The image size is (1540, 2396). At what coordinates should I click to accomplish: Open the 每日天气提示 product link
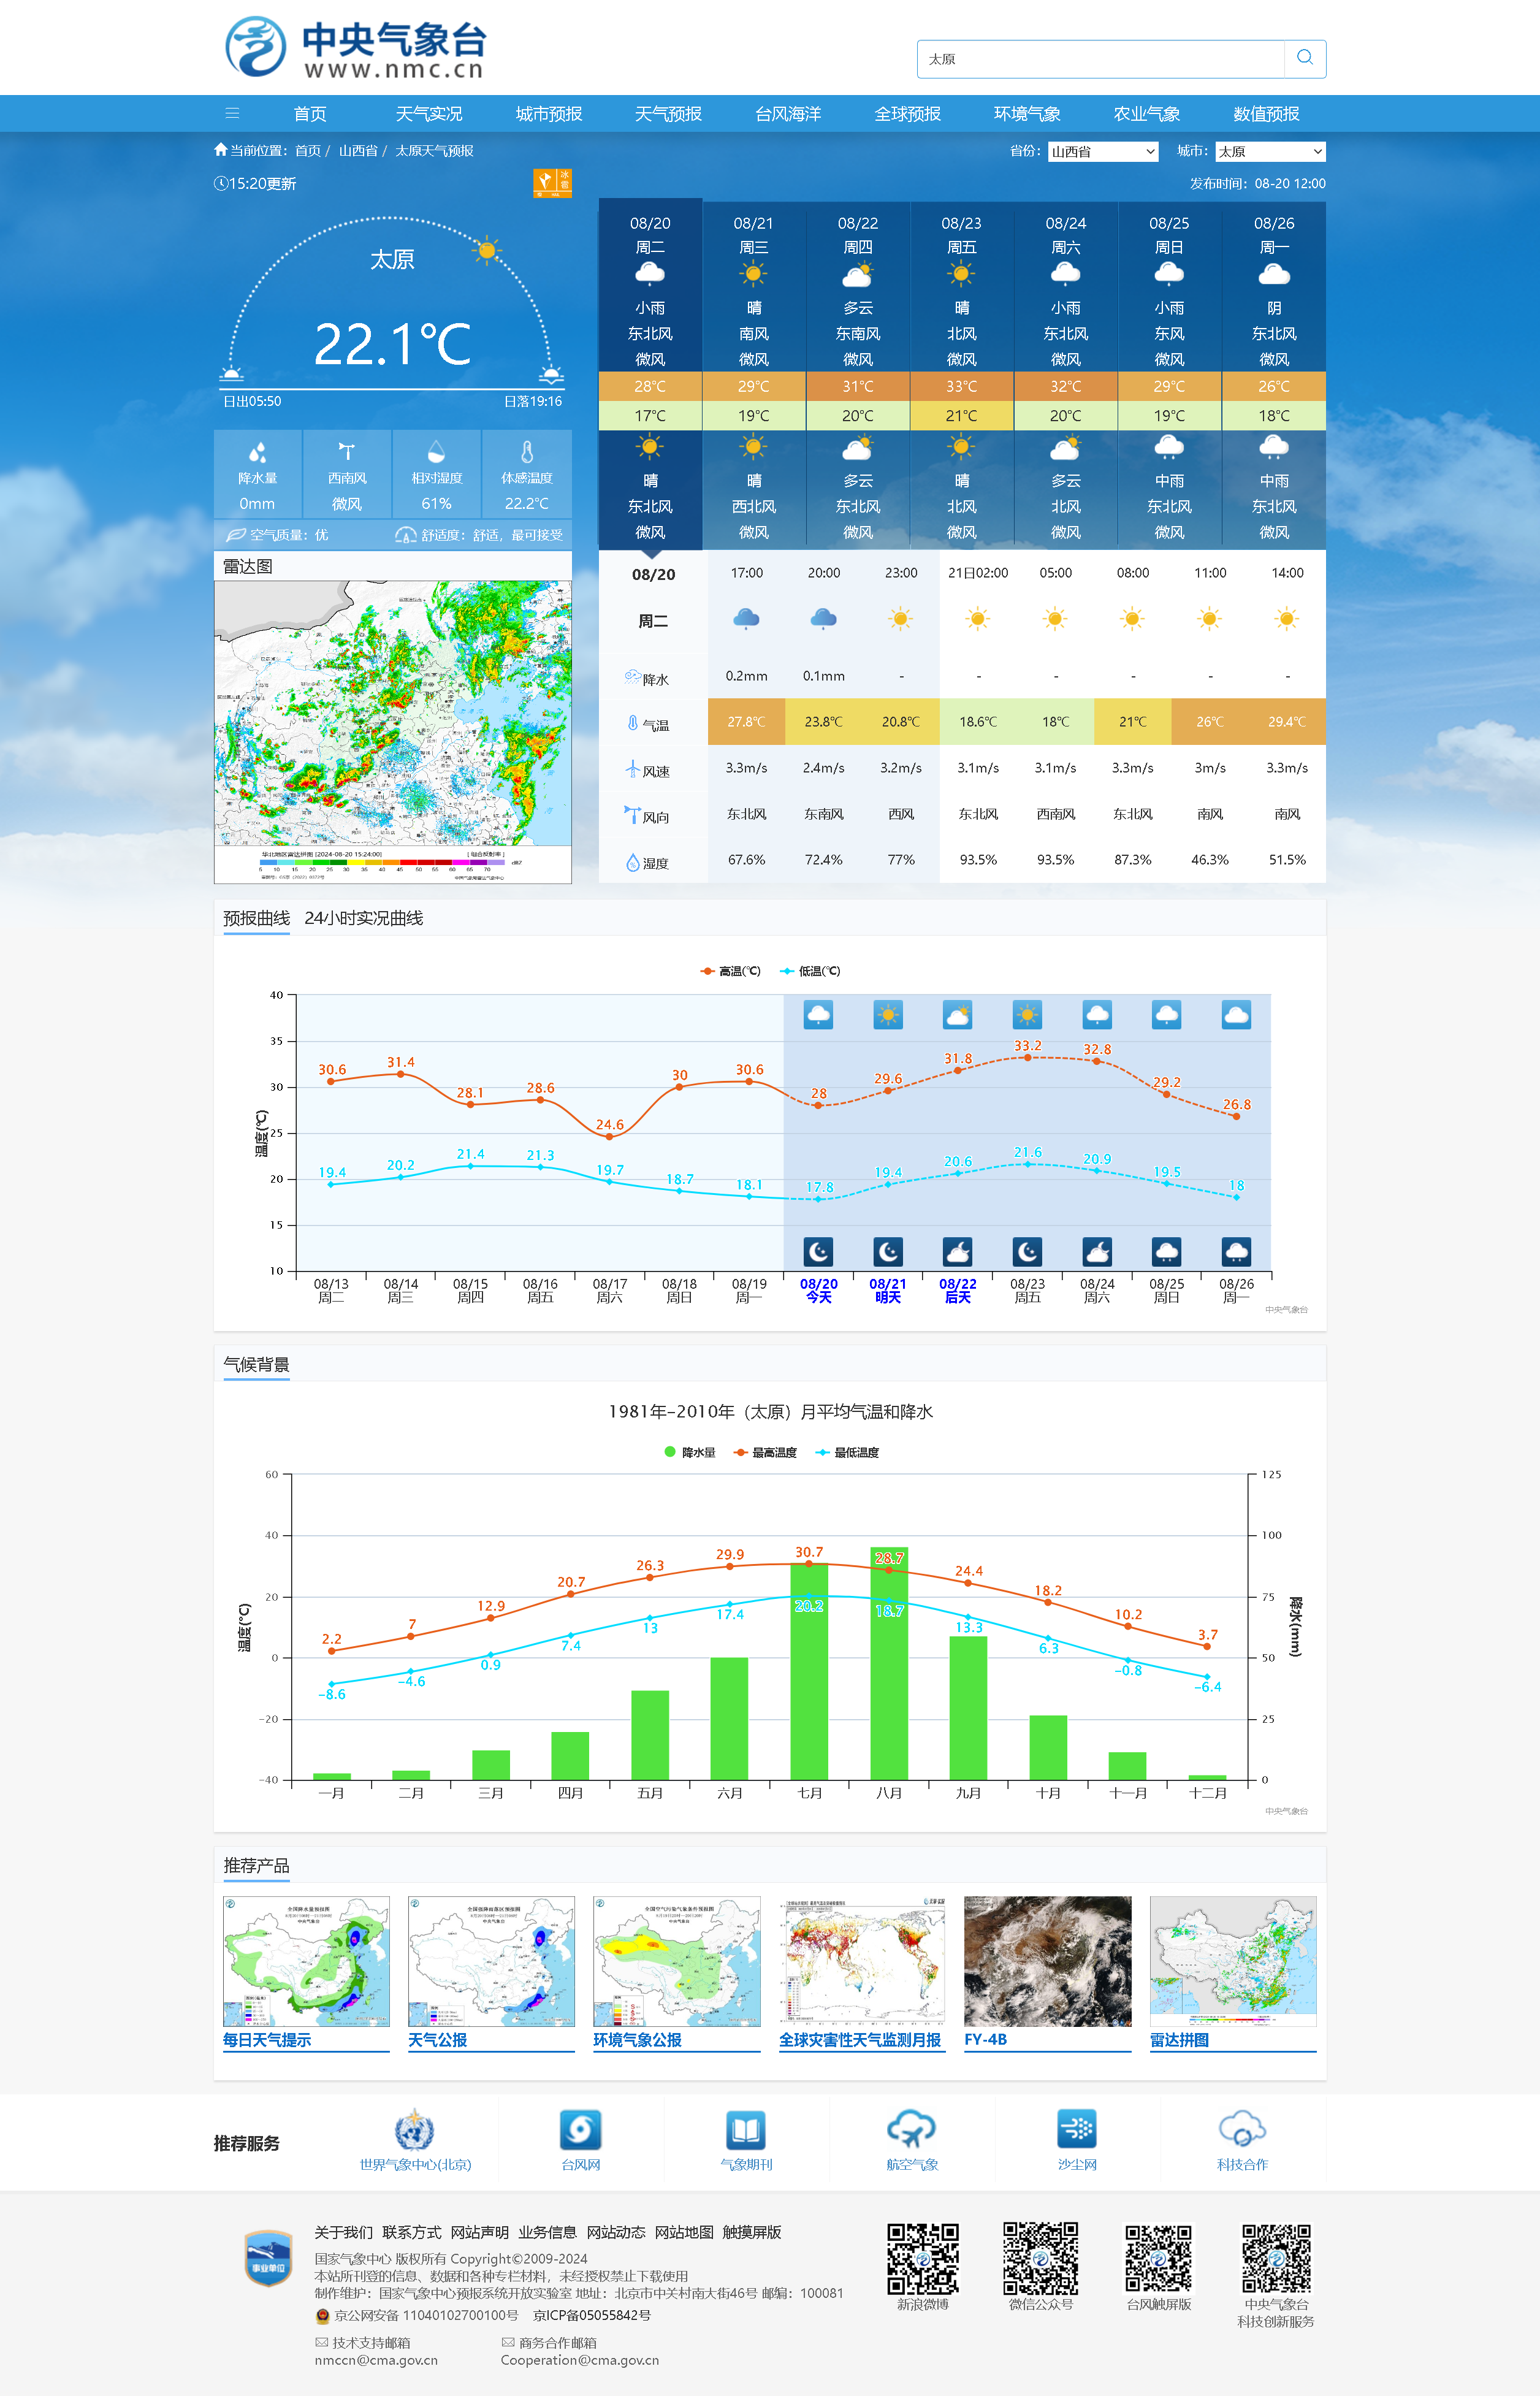point(267,2039)
